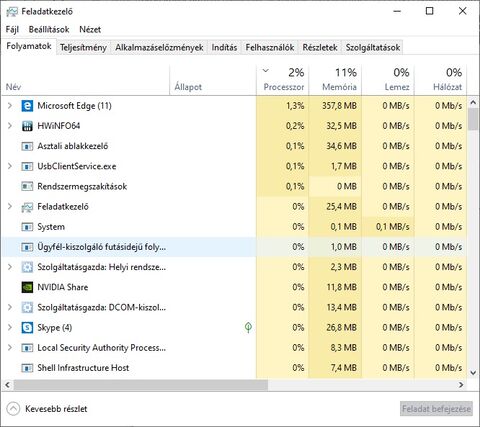Collapse view with Kevesebb részlet arrow
This screenshot has width=480, height=427.
pyautogui.click(x=13, y=409)
